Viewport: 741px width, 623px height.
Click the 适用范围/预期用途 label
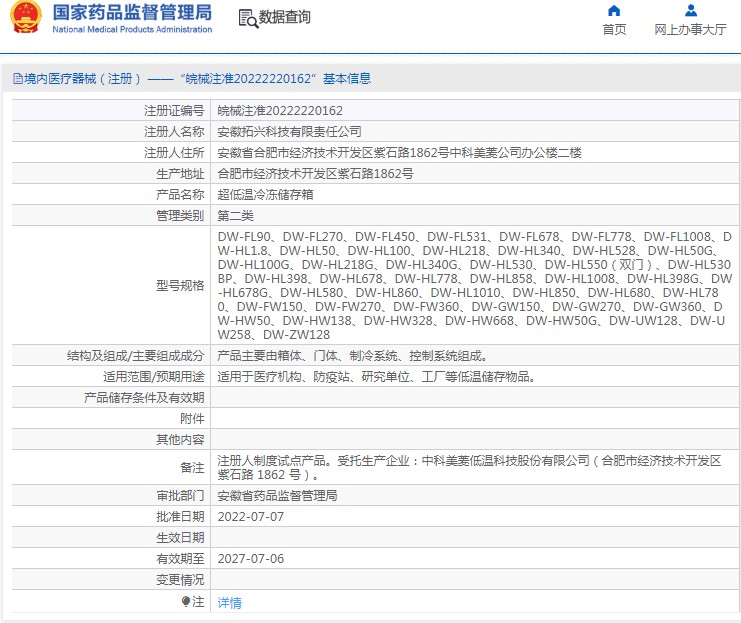click(154, 377)
